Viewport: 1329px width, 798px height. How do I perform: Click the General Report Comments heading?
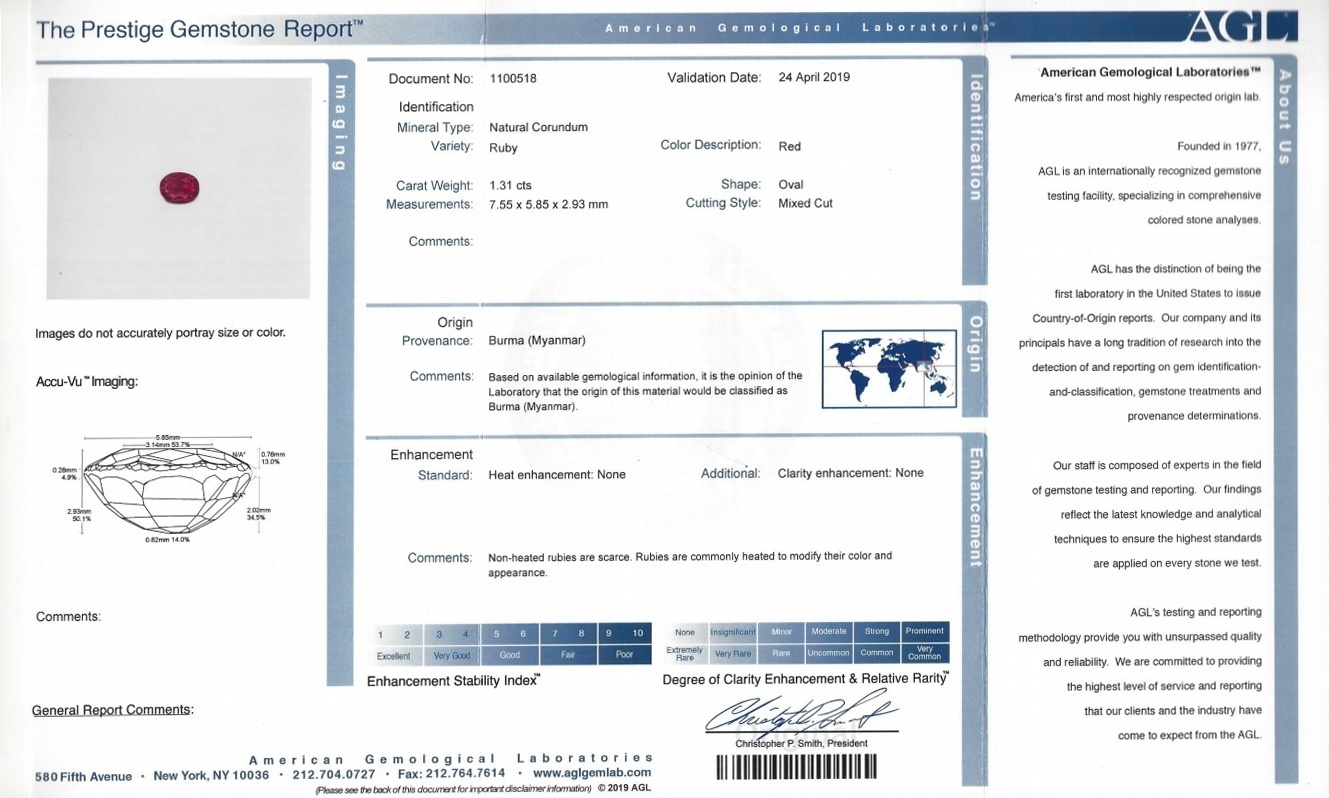pos(112,710)
